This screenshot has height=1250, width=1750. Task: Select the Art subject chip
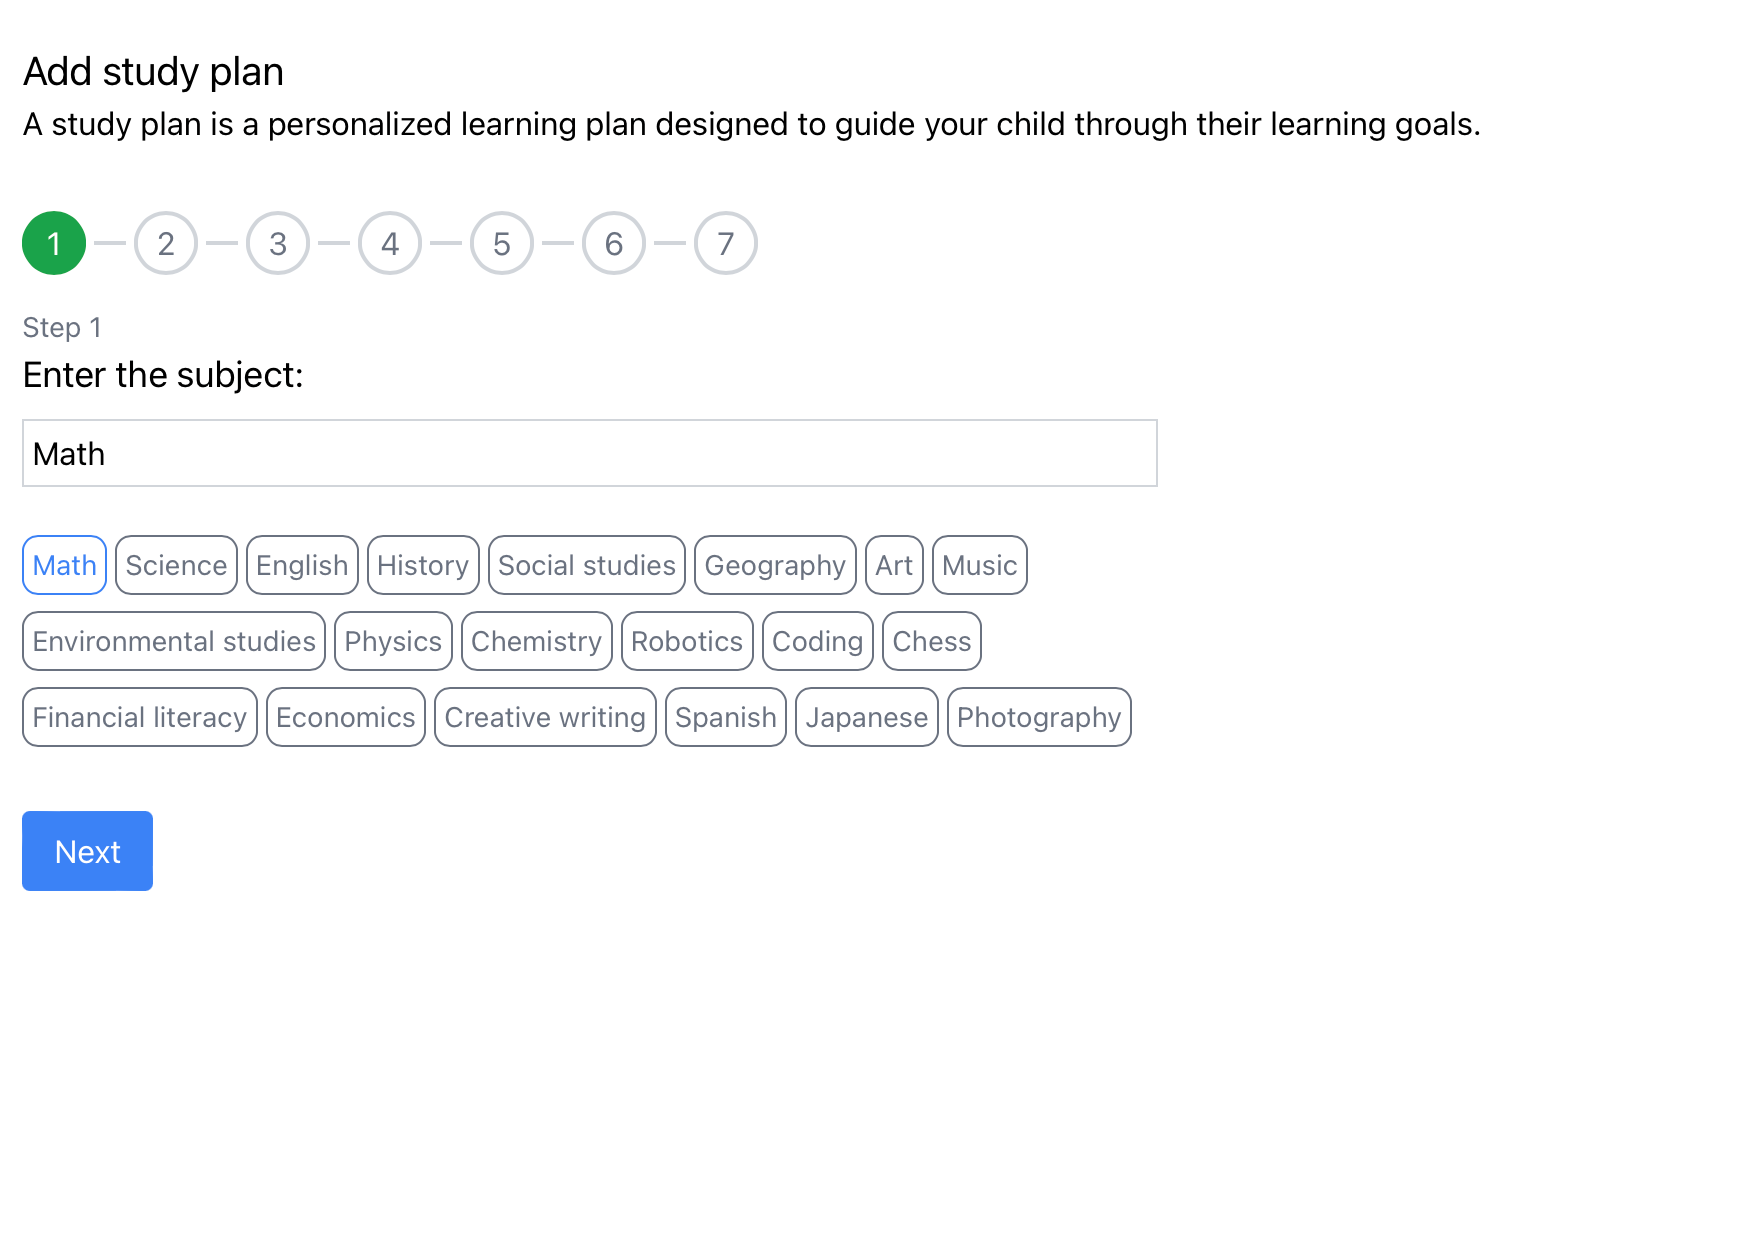coord(894,565)
